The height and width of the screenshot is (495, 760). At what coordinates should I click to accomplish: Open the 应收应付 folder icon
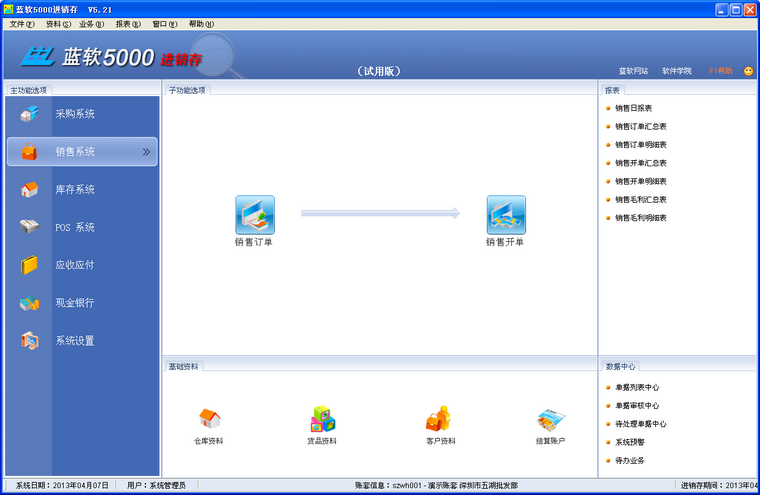(x=29, y=265)
